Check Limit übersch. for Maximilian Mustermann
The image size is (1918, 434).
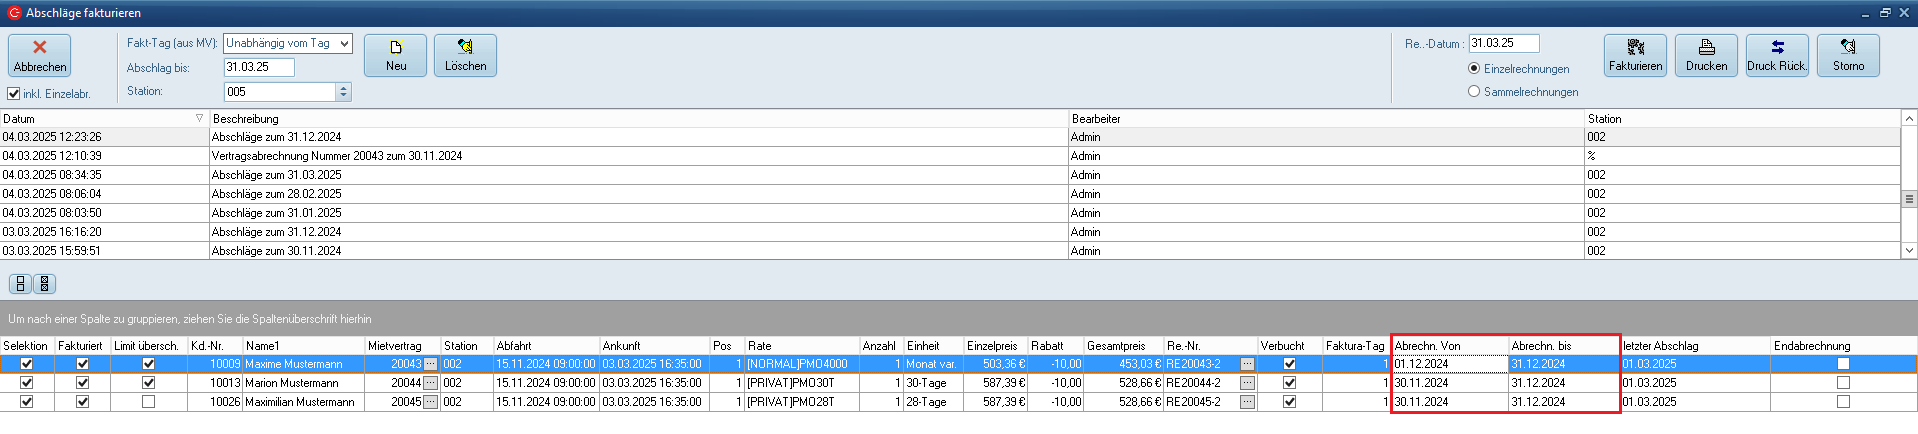coord(148,402)
